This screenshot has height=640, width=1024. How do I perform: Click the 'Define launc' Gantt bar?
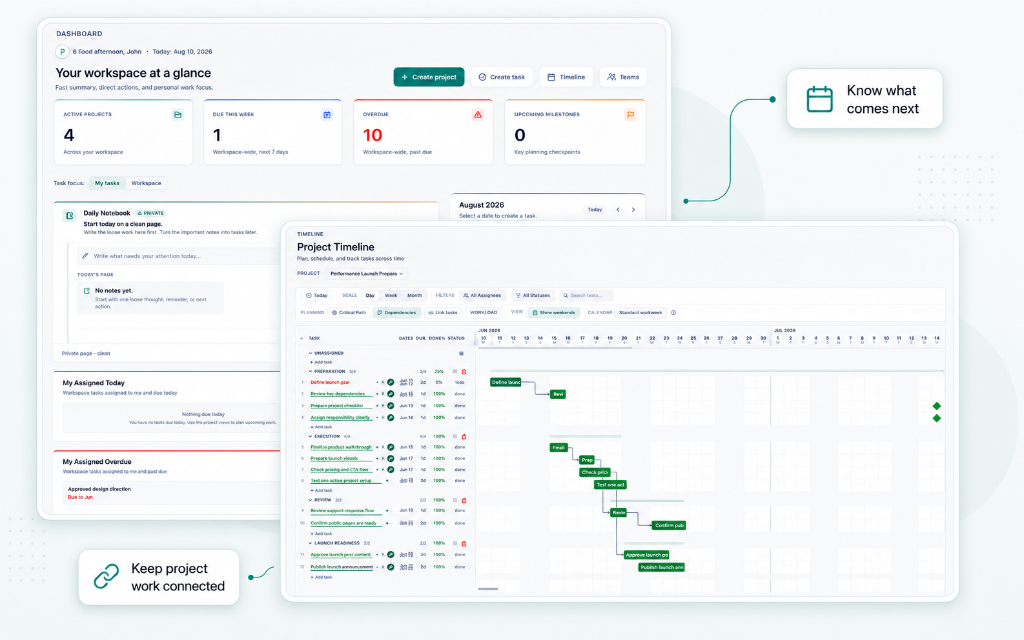pos(505,382)
